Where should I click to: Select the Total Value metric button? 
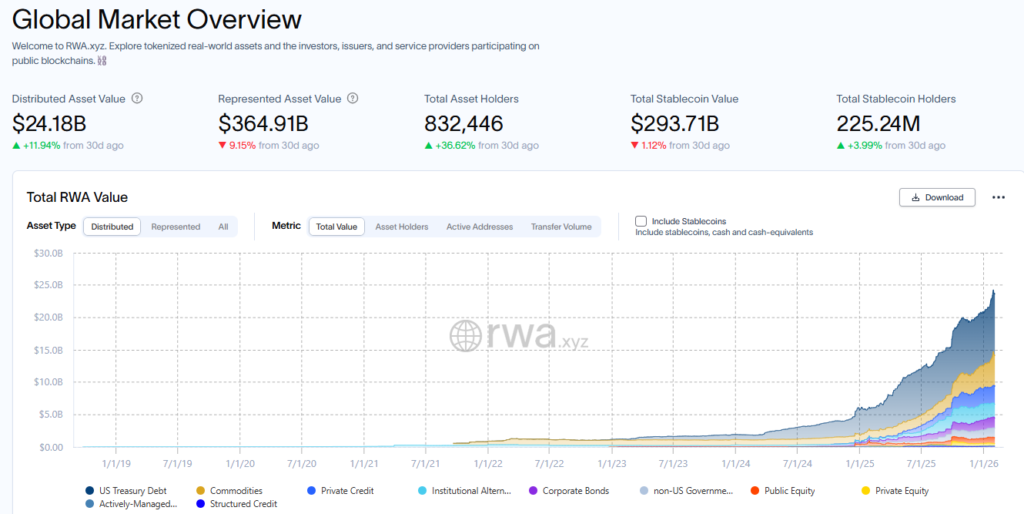coord(336,227)
